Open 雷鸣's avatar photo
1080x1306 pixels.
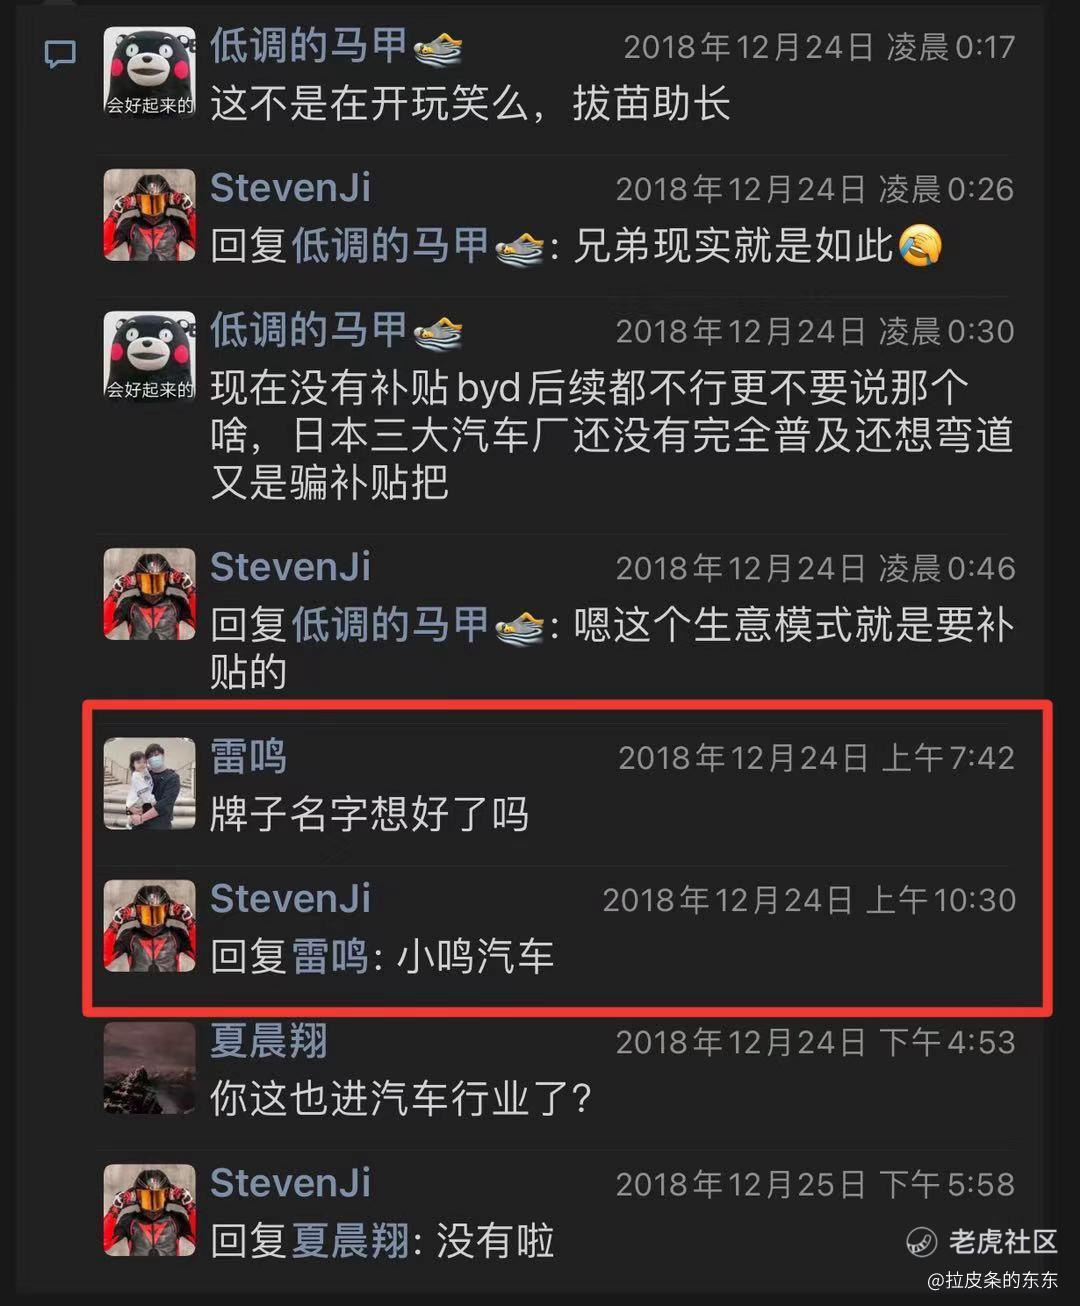click(150, 784)
